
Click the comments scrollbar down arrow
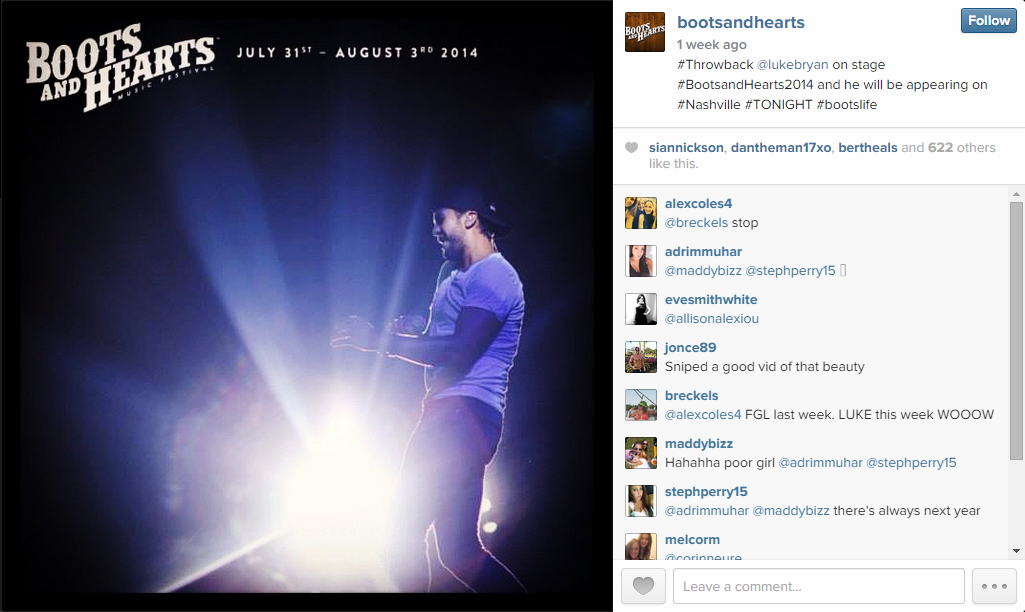click(x=1016, y=551)
